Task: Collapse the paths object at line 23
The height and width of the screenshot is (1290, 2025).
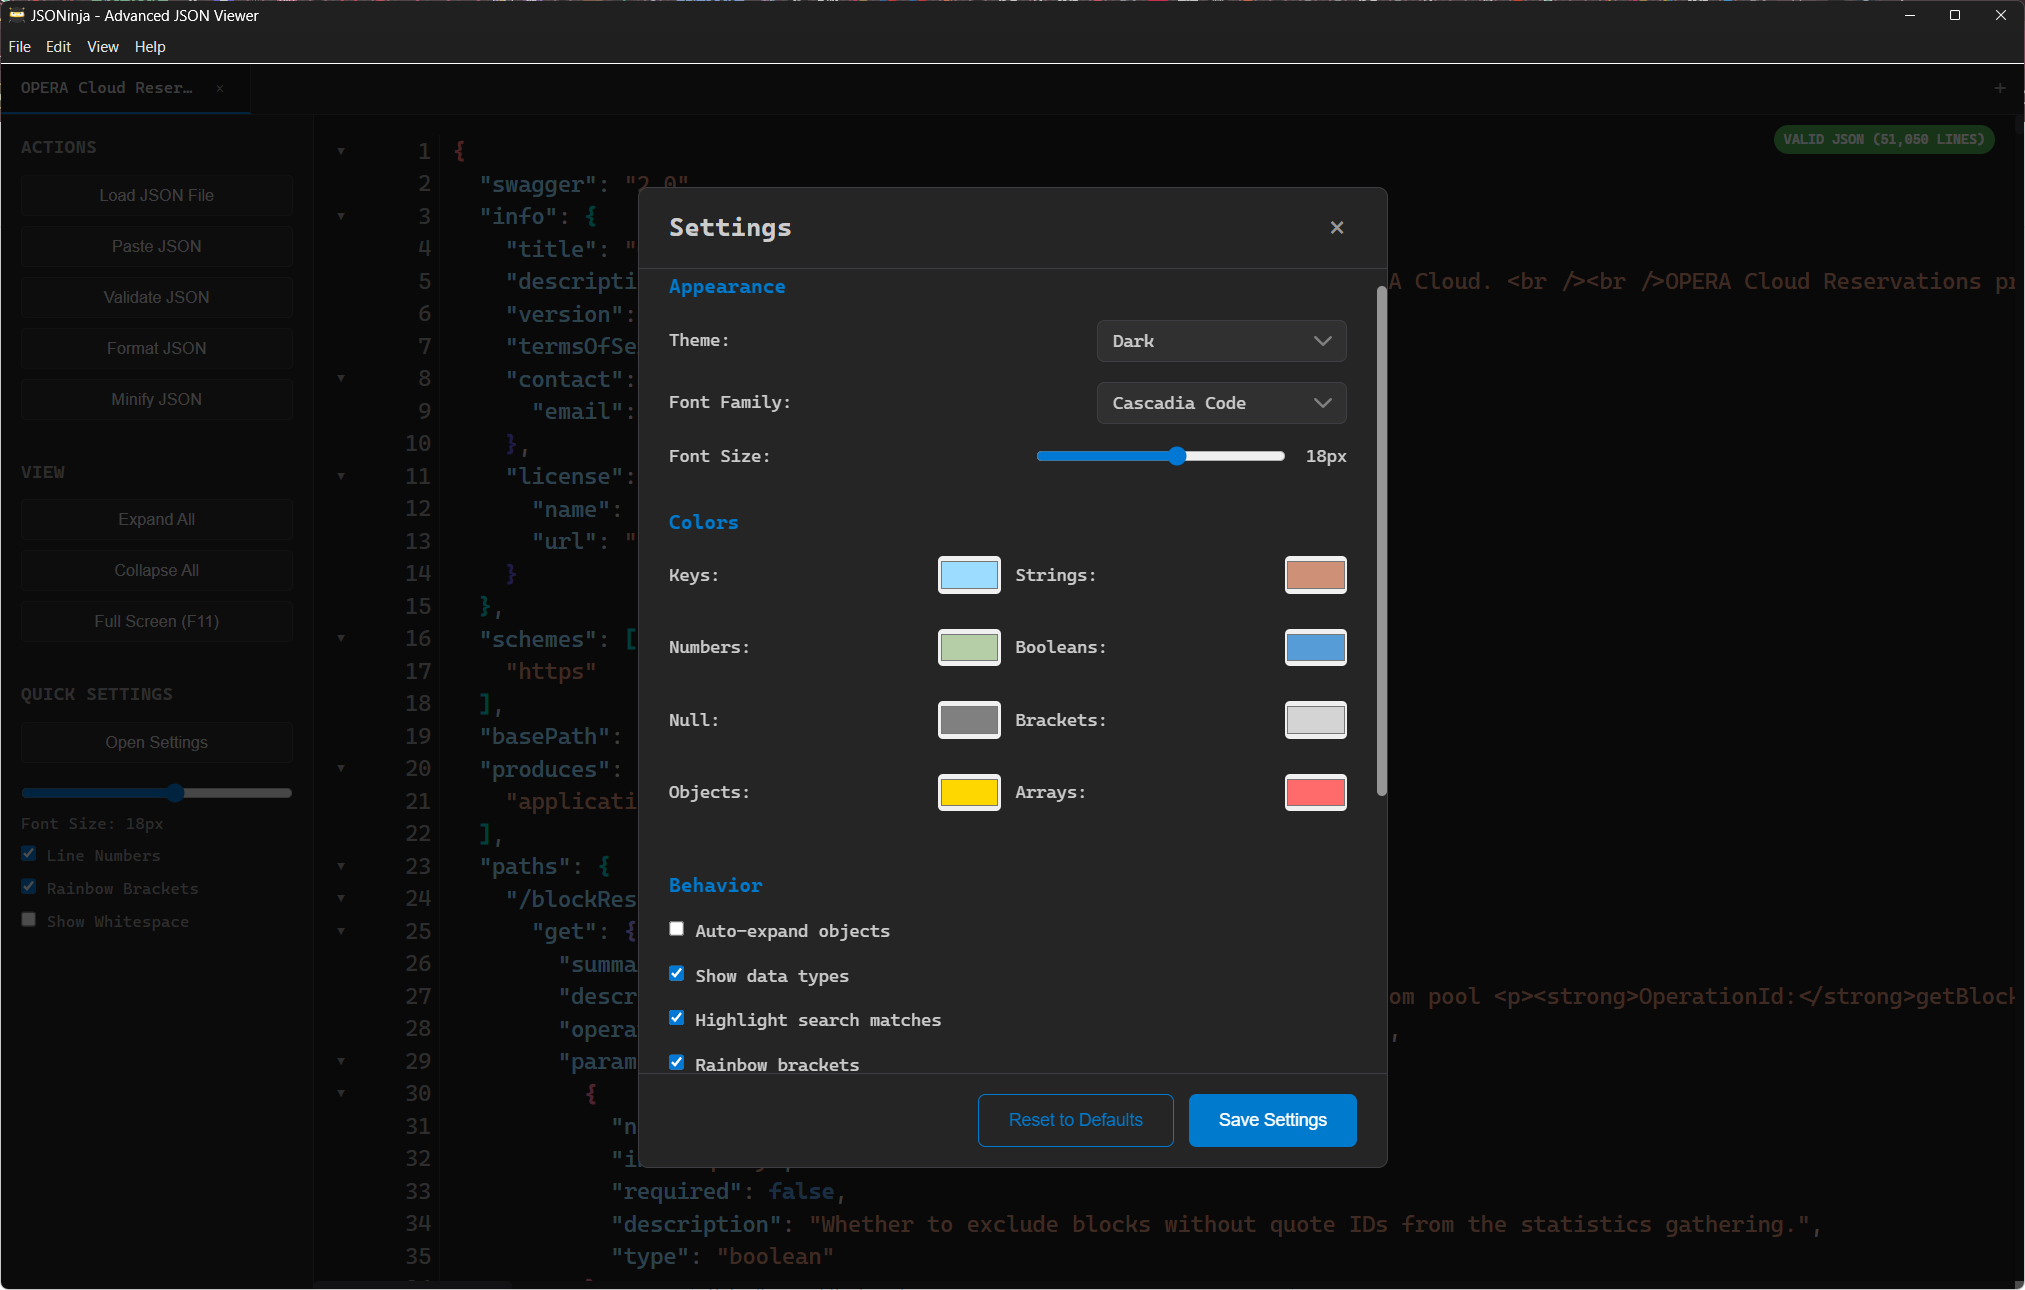Action: point(341,866)
